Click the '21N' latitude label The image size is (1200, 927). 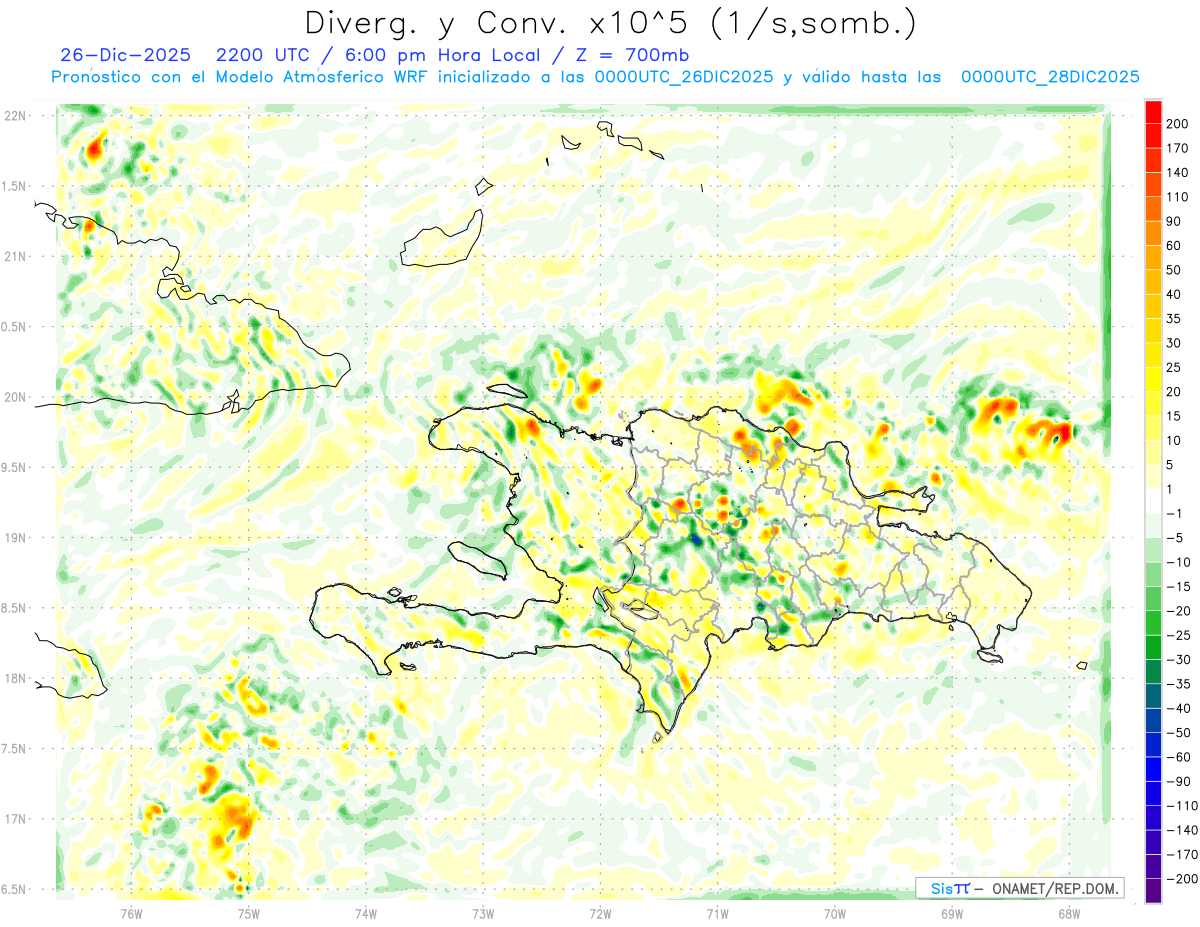pyautogui.click(x=14, y=256)
